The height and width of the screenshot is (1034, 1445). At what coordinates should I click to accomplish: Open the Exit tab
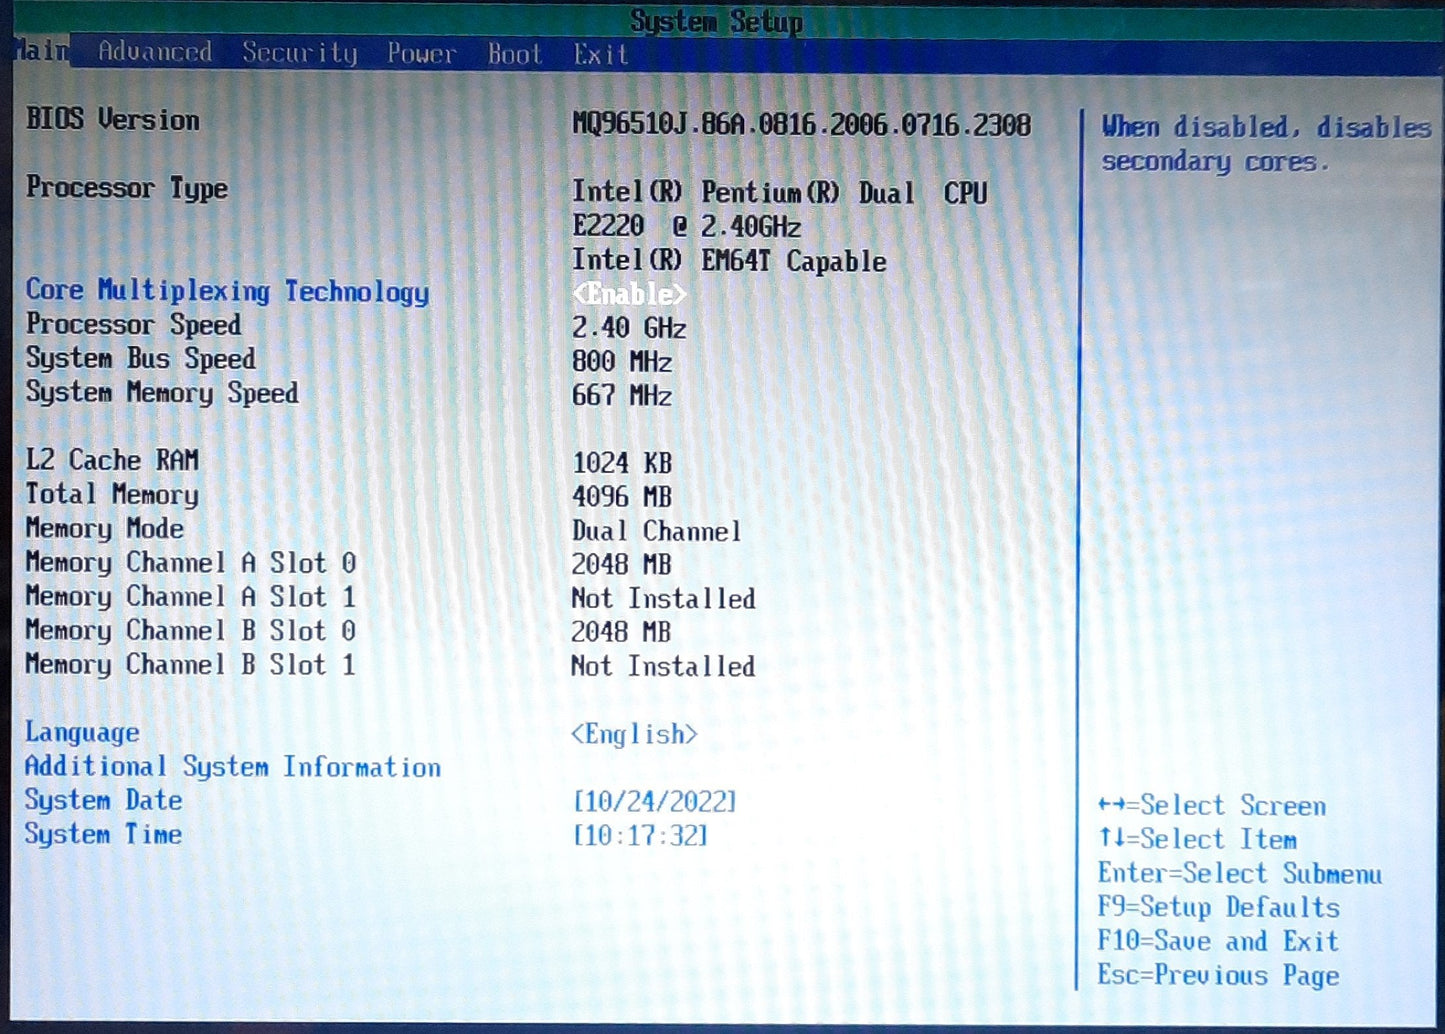point(600,55)
